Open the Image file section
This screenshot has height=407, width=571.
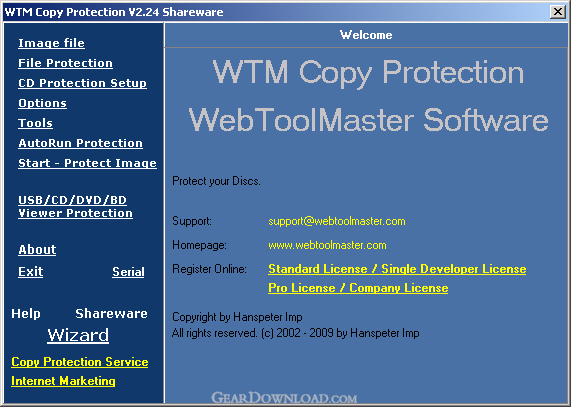pos(51,43)
